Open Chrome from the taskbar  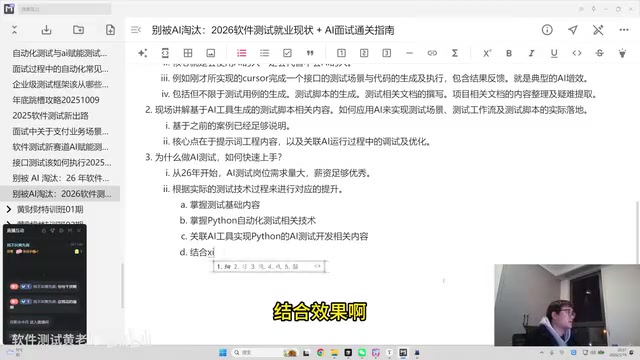pyautogui.click(x=320, y=353)
